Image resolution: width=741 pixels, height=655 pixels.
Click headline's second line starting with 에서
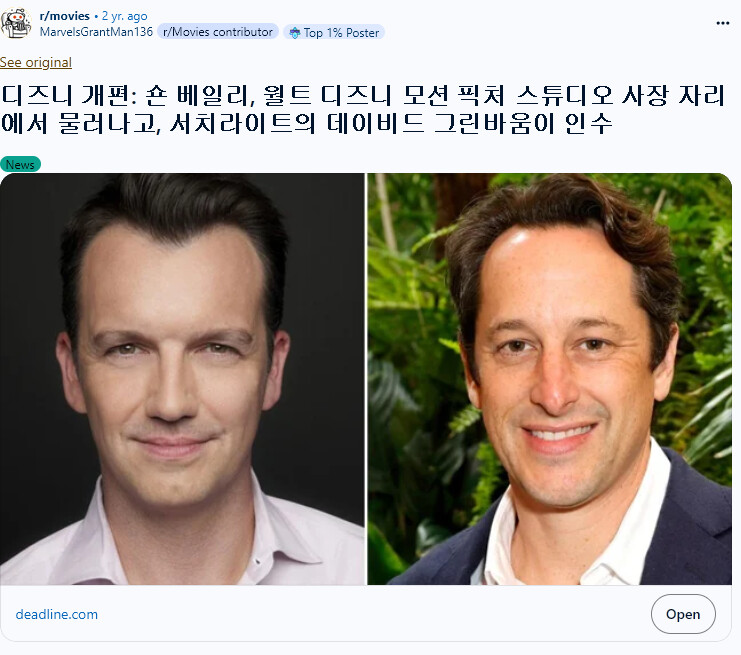tap(307, 124)
